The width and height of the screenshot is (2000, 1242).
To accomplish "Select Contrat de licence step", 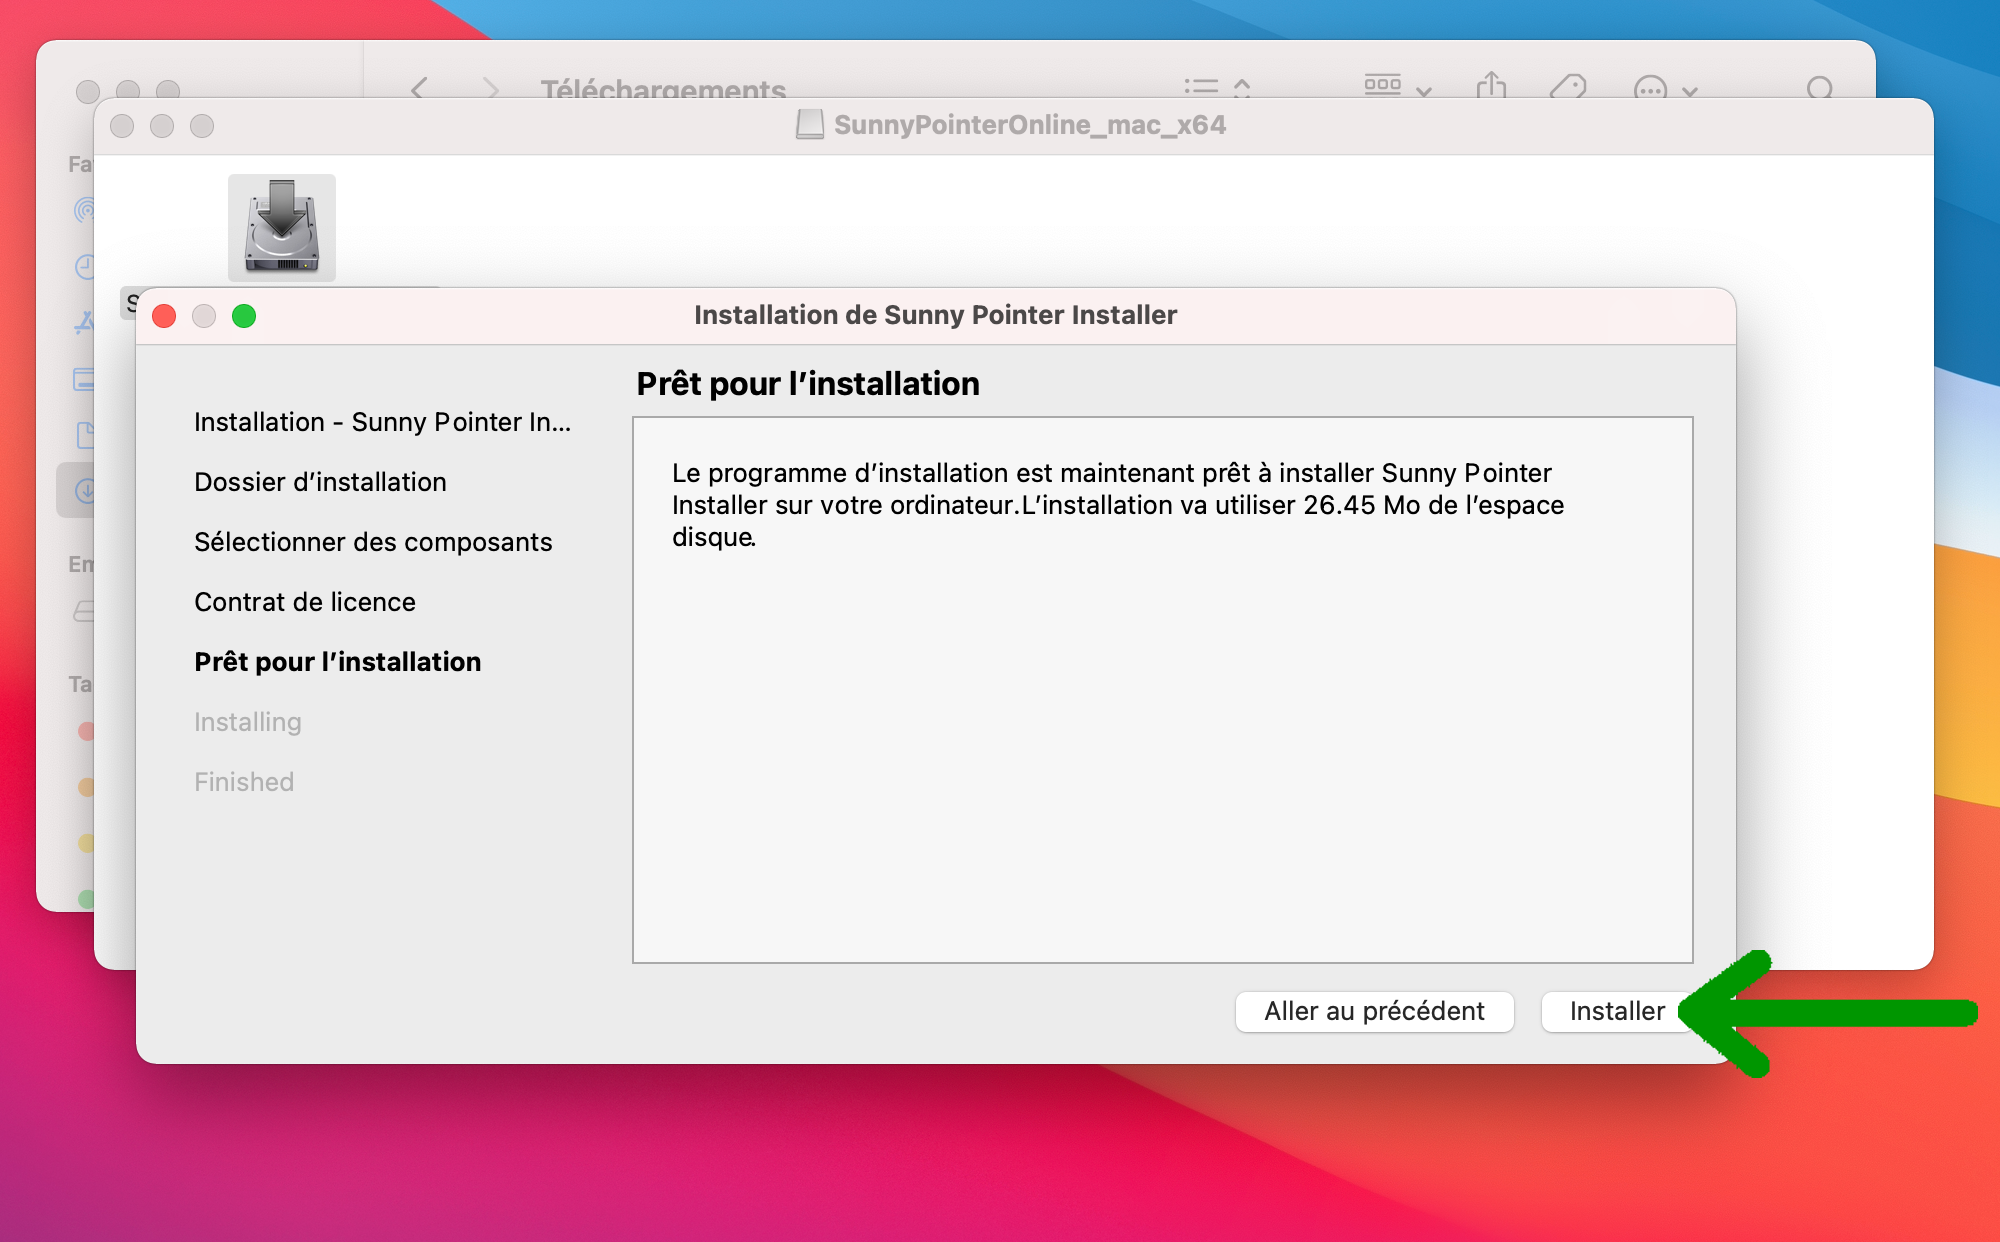I will 308,601.
